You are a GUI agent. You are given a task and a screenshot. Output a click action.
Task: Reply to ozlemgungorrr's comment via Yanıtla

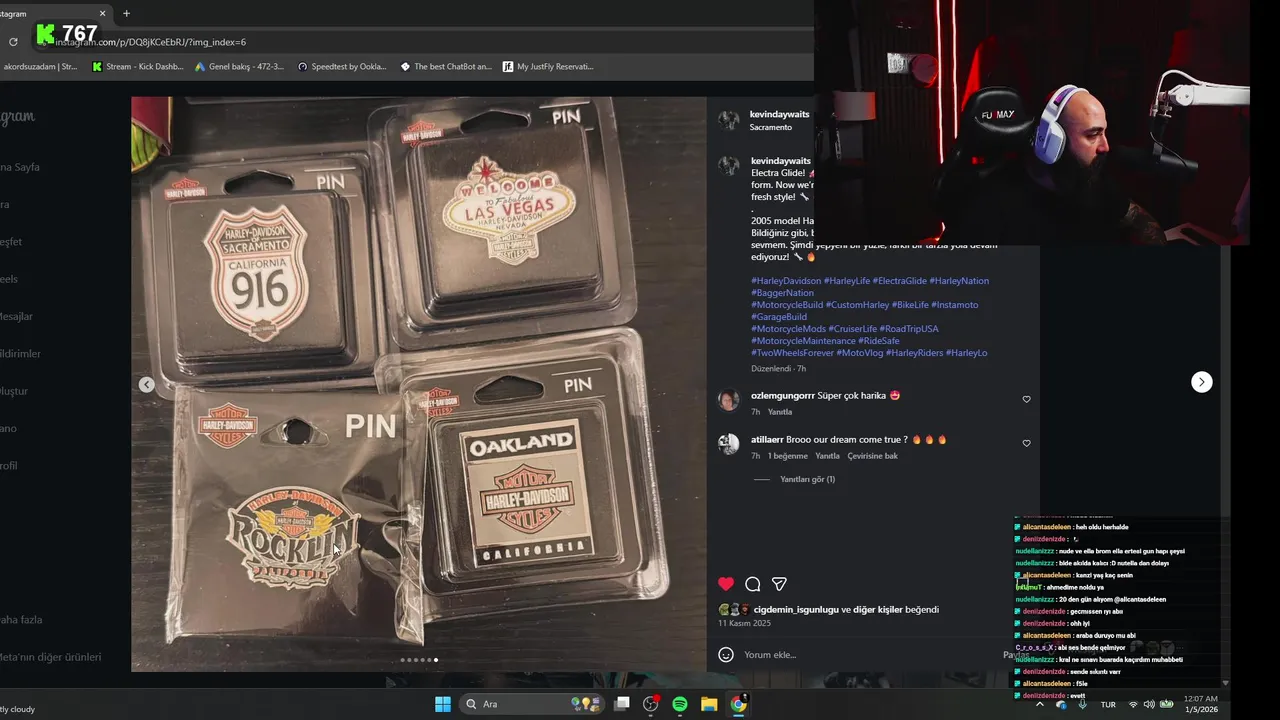(780, 412)
